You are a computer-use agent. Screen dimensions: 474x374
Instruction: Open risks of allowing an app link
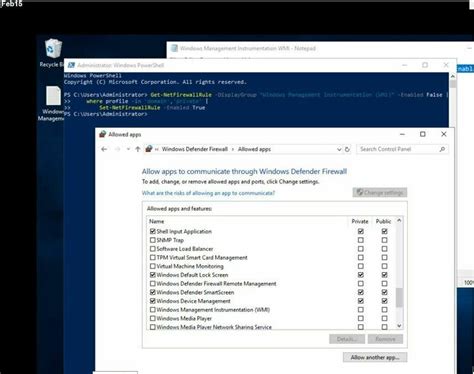tap(208, 193)
